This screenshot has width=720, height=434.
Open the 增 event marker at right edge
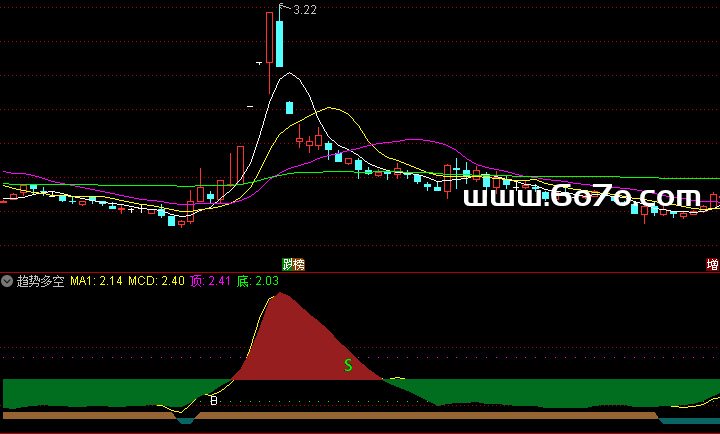coord(712,265)
